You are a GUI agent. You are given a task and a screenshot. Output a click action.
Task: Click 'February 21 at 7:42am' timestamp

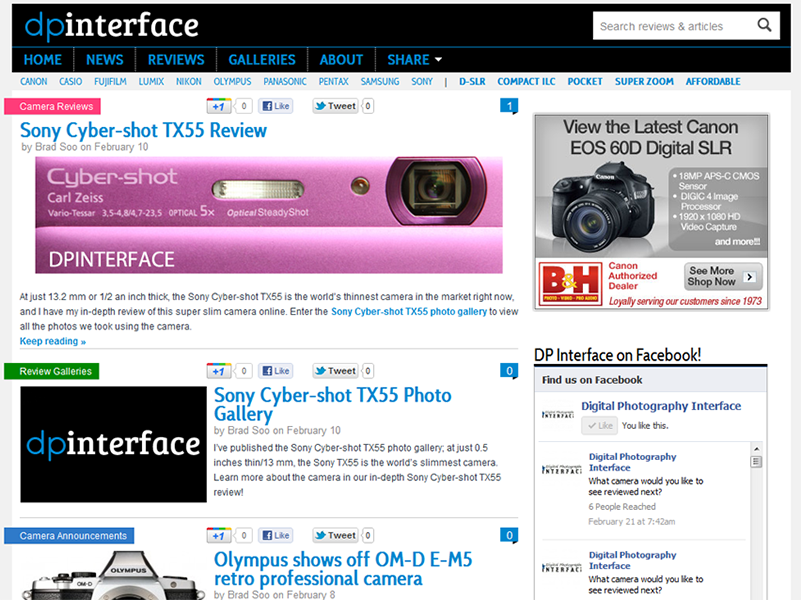[631, 521]
